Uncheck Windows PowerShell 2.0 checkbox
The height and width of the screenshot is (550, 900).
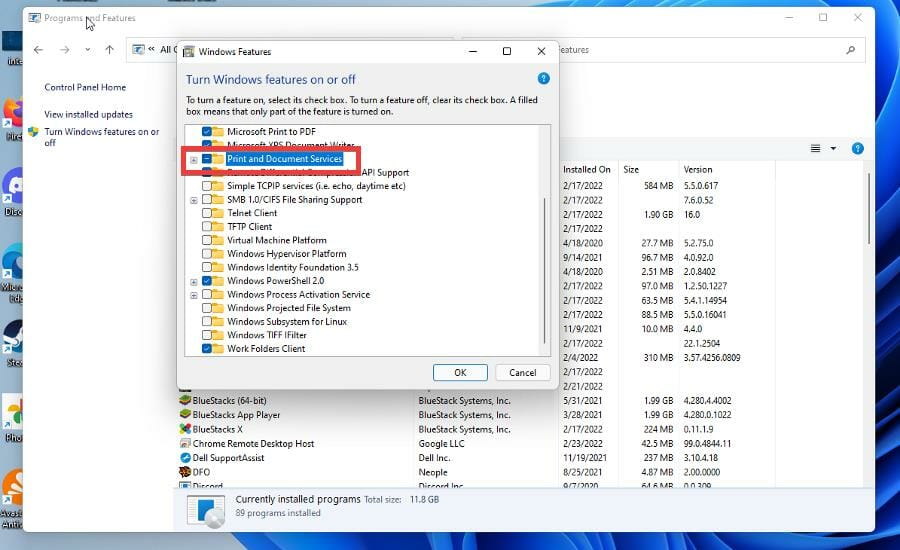coord(207,281)
